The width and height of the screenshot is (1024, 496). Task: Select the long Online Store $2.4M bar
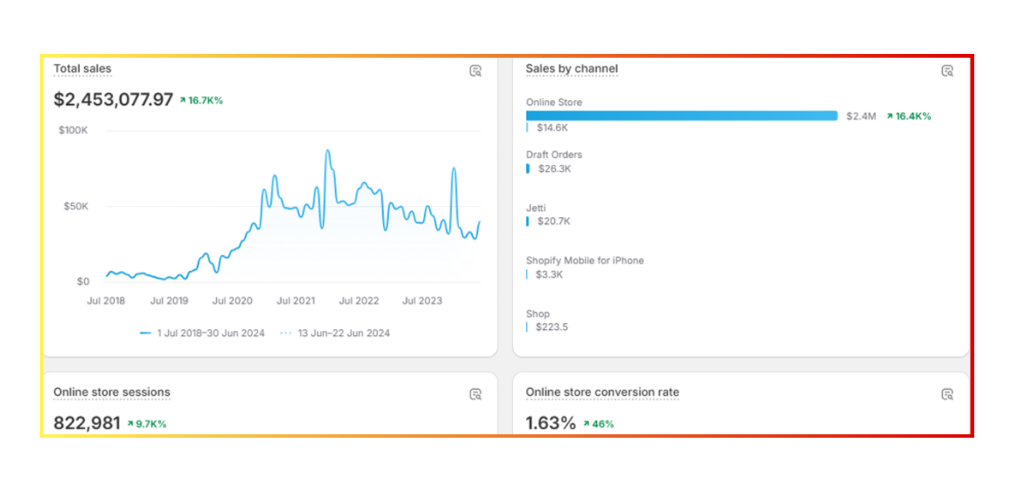coord(681,116)
